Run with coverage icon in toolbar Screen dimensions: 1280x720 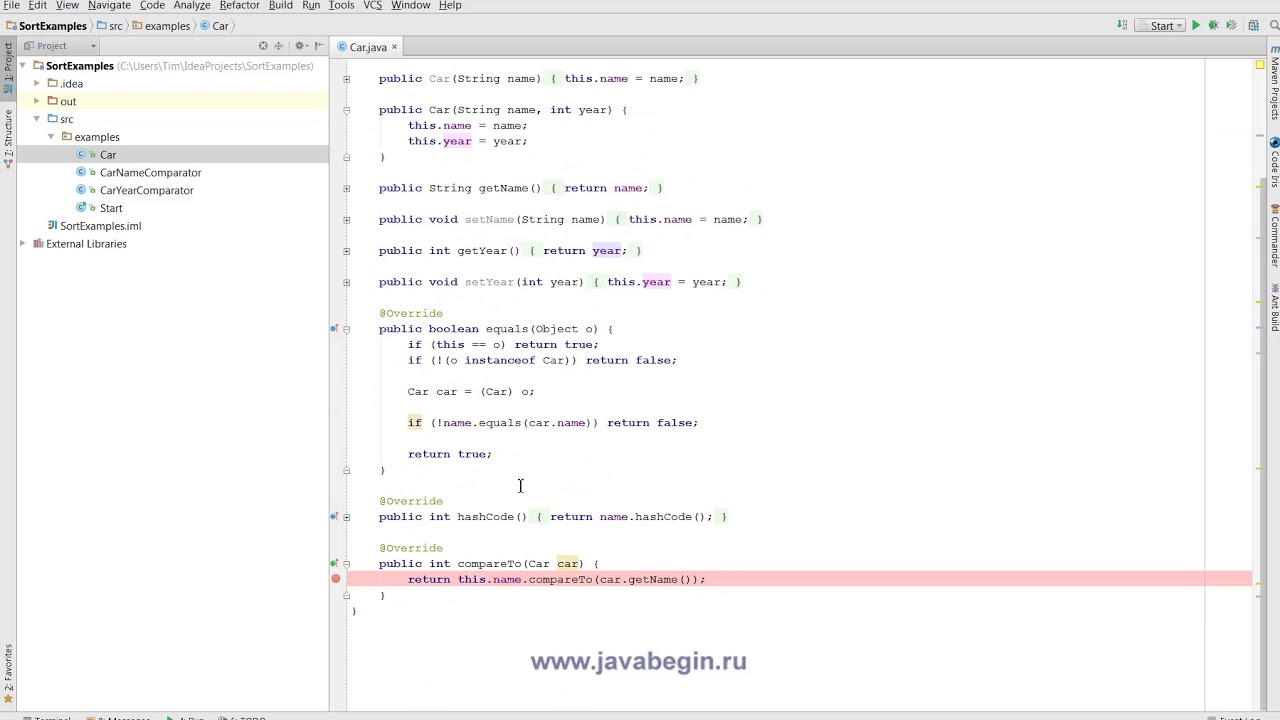coord(1231,26)
